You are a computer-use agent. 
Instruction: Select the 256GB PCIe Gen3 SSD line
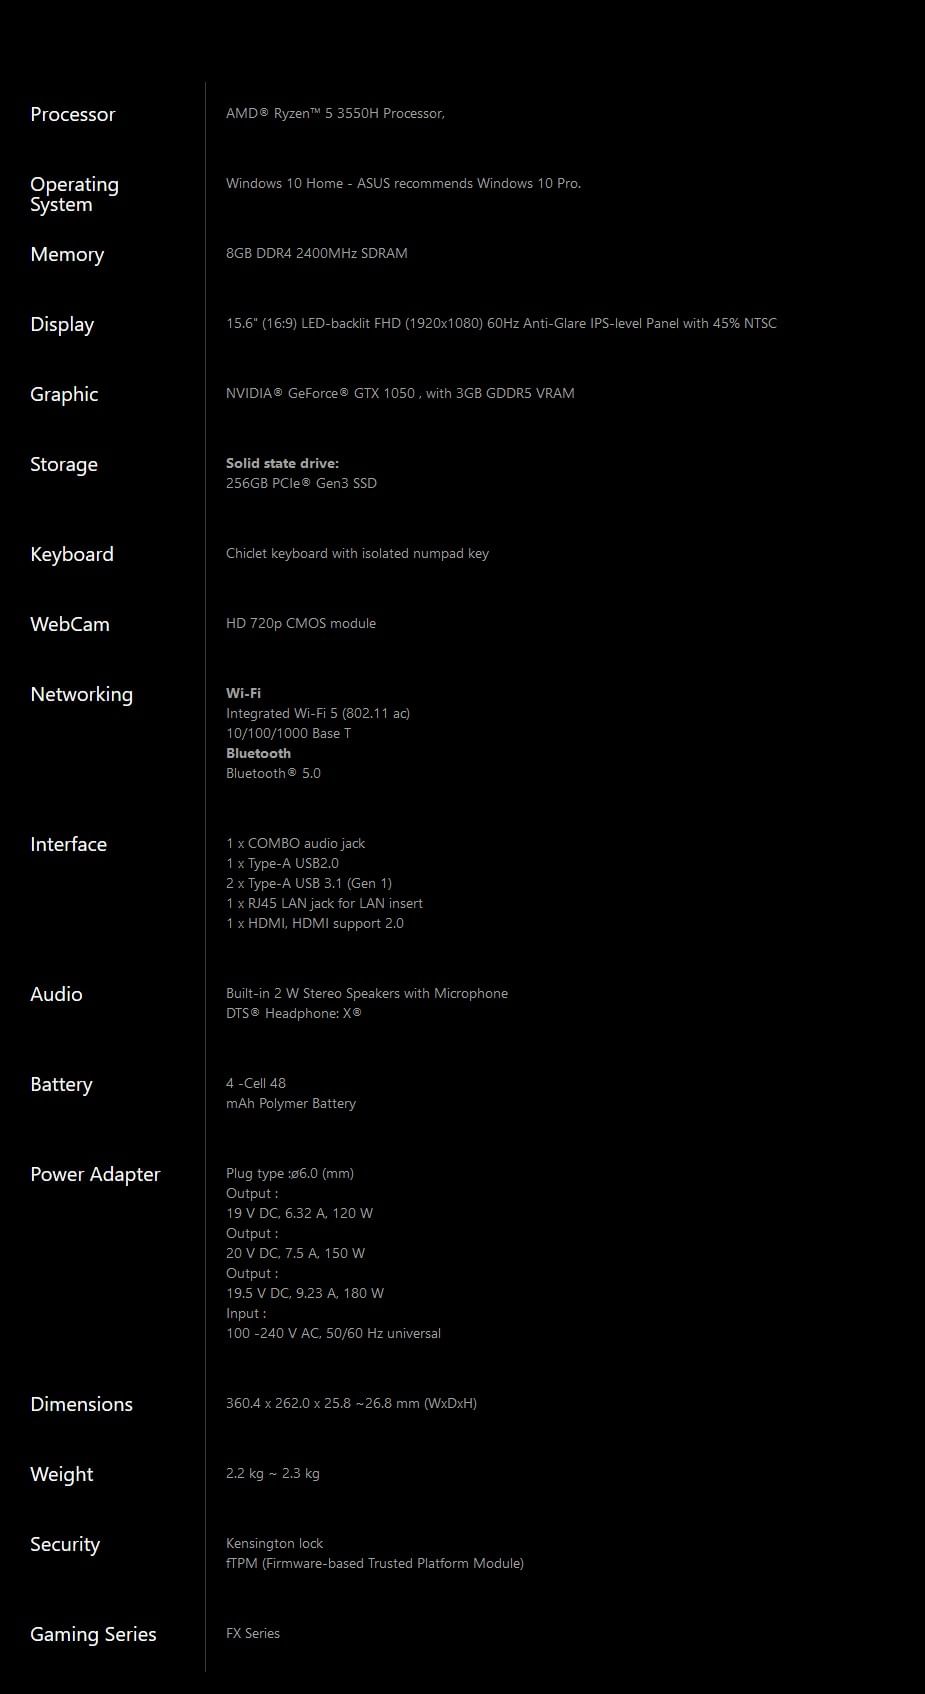301,484
